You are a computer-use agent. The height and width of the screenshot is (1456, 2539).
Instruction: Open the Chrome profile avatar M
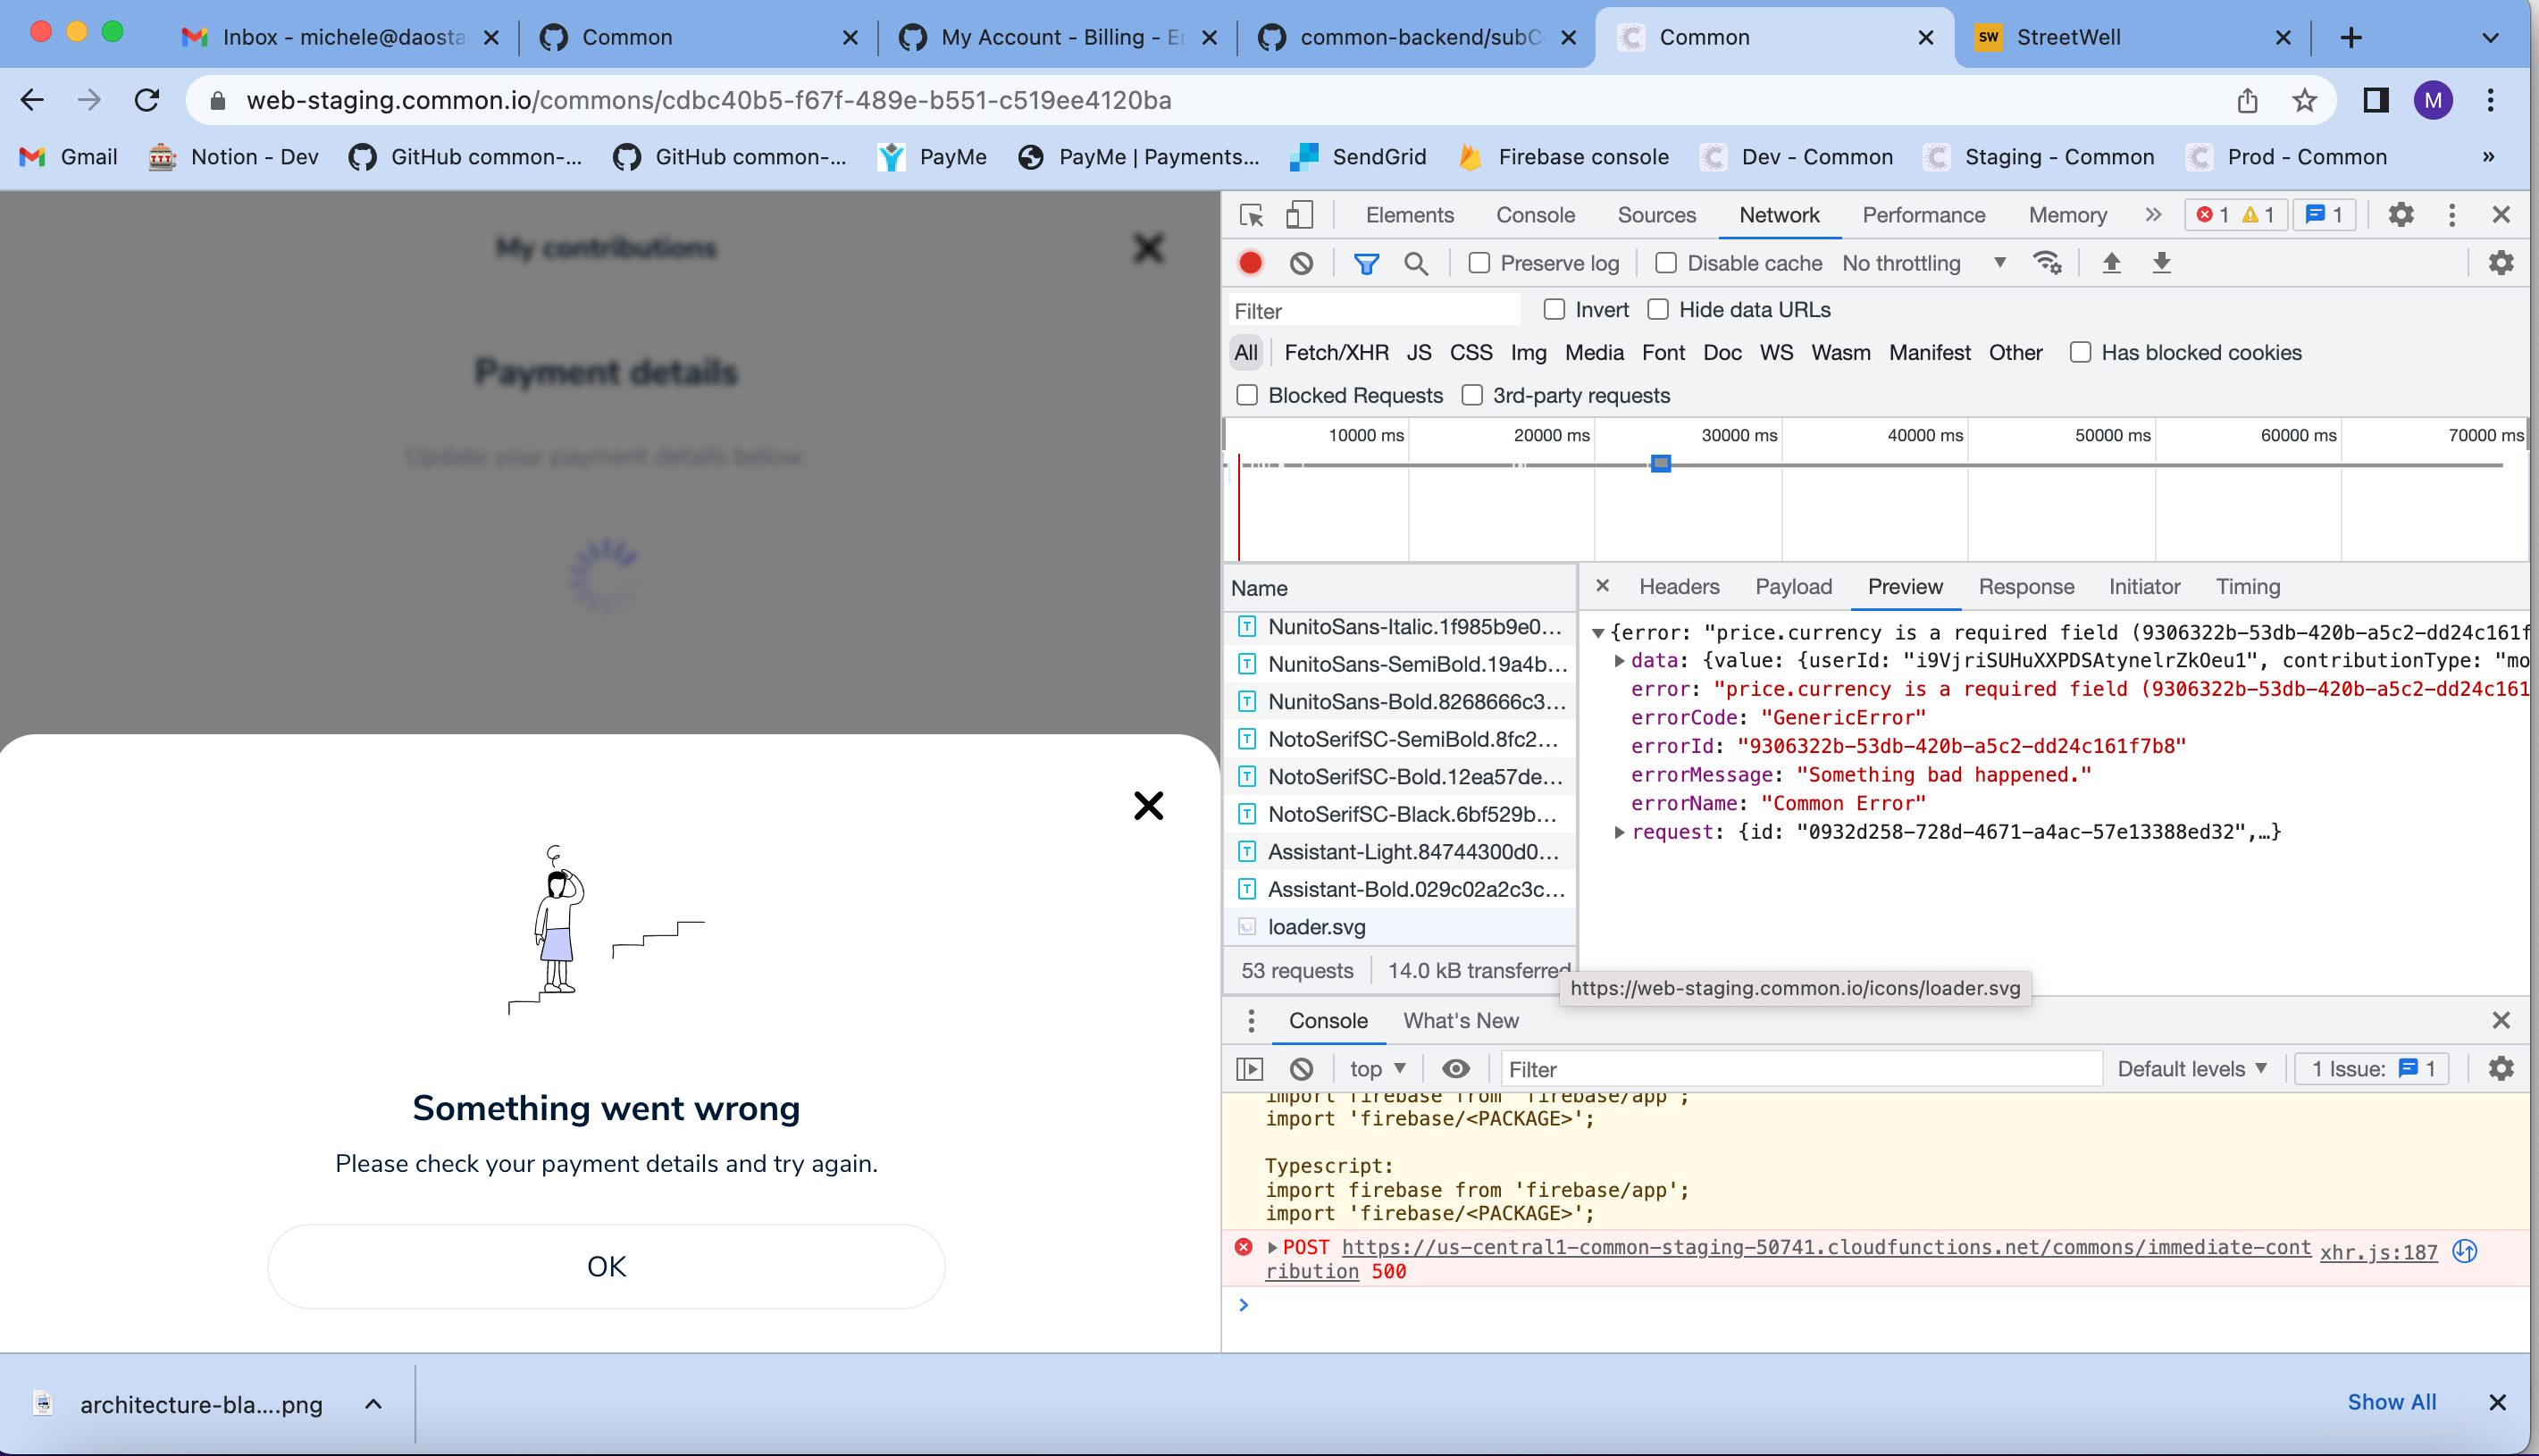tap(2434, 100)
